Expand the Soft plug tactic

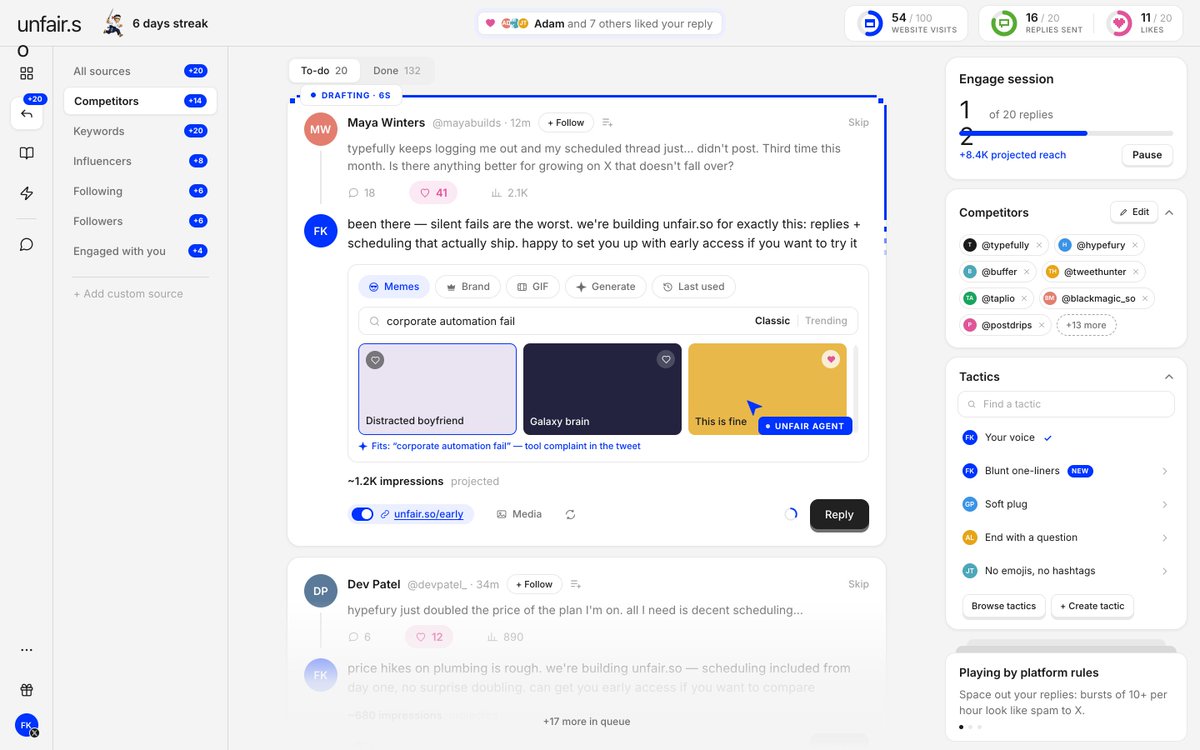[x=1164, y=504]
